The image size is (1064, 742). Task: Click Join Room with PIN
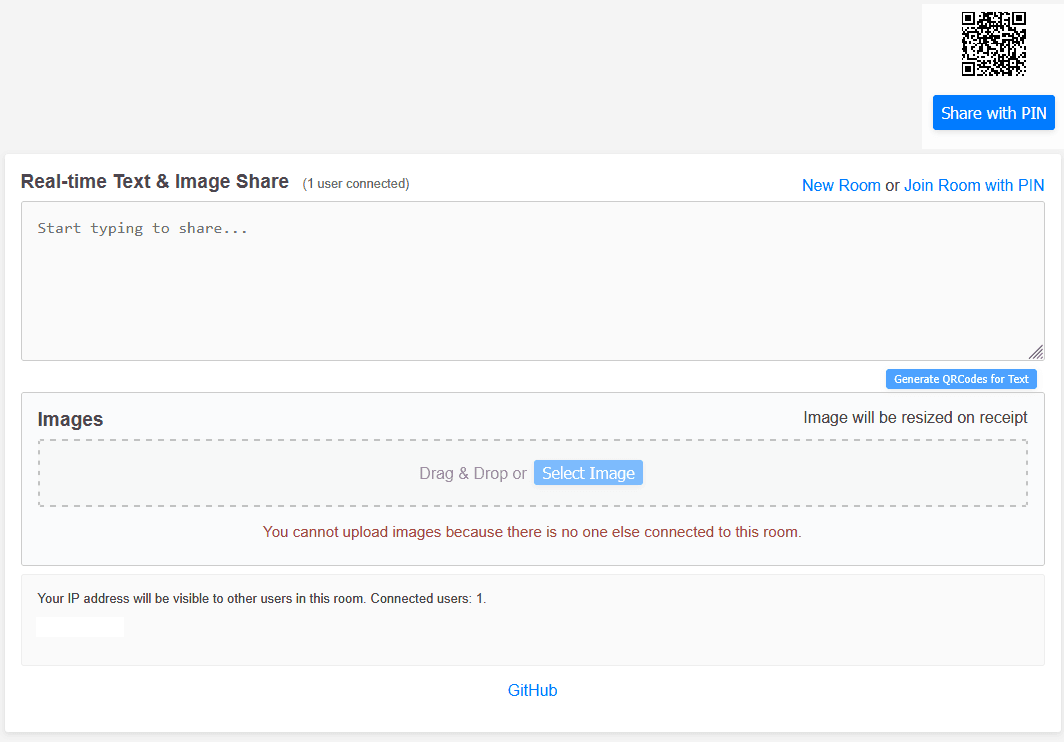pyautogui.click(x=973, y=185)
